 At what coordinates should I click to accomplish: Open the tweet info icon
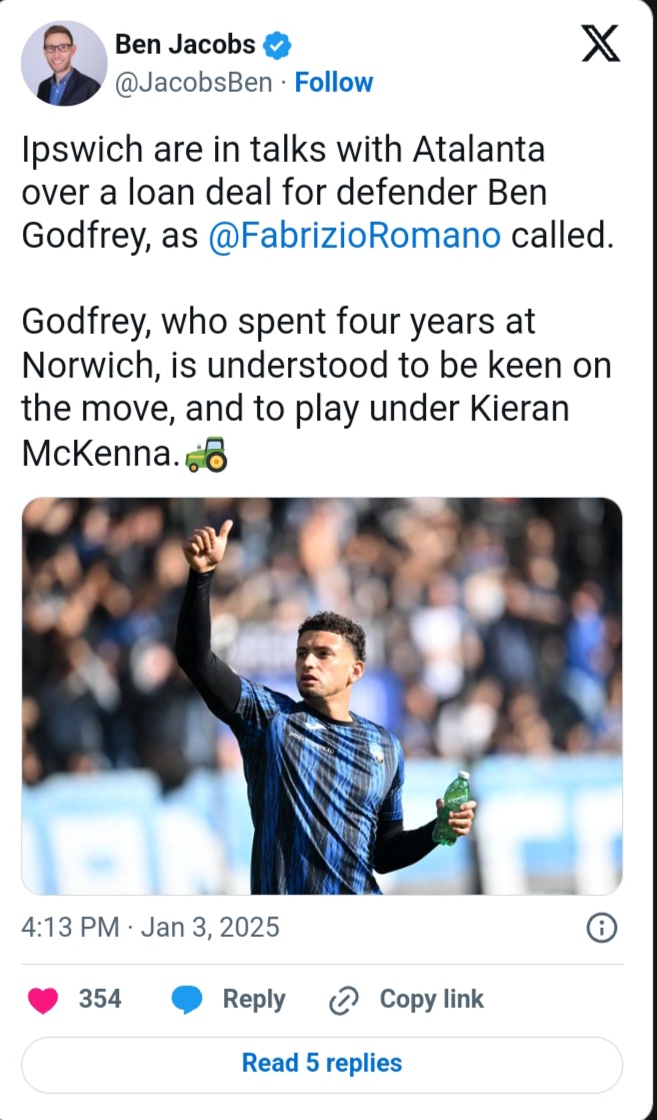pyautogui.click(x=600, y=928)
